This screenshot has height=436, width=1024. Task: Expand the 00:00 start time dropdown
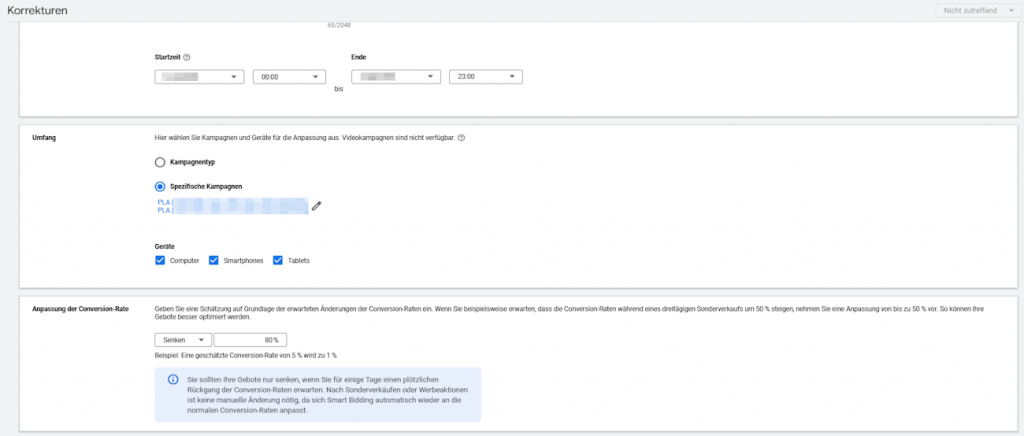(x=289, y=77)
